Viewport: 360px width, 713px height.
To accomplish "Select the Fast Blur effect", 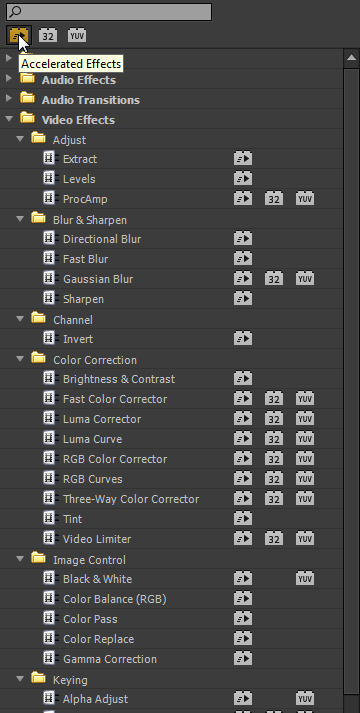I will tap(85, 259).
